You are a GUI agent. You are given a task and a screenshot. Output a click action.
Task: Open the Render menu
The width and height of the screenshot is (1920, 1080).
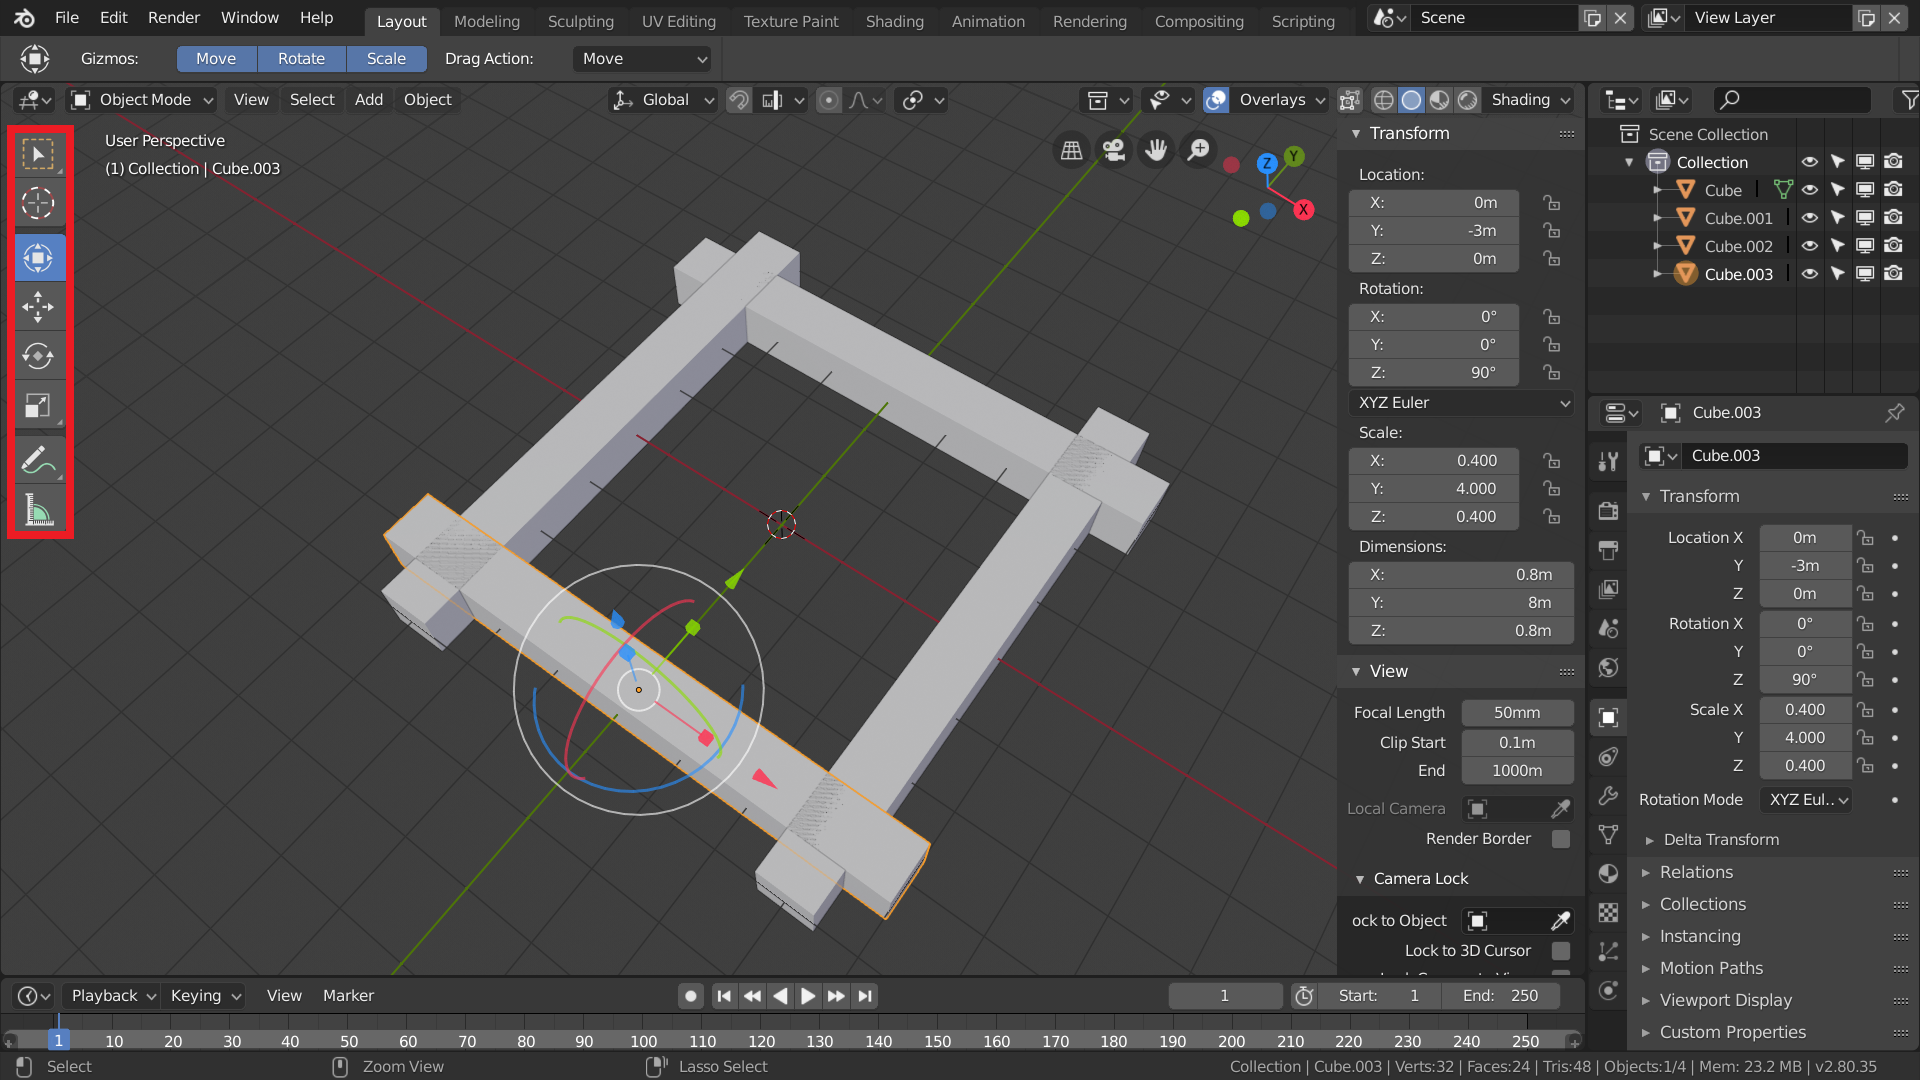(x=174, y=18)
